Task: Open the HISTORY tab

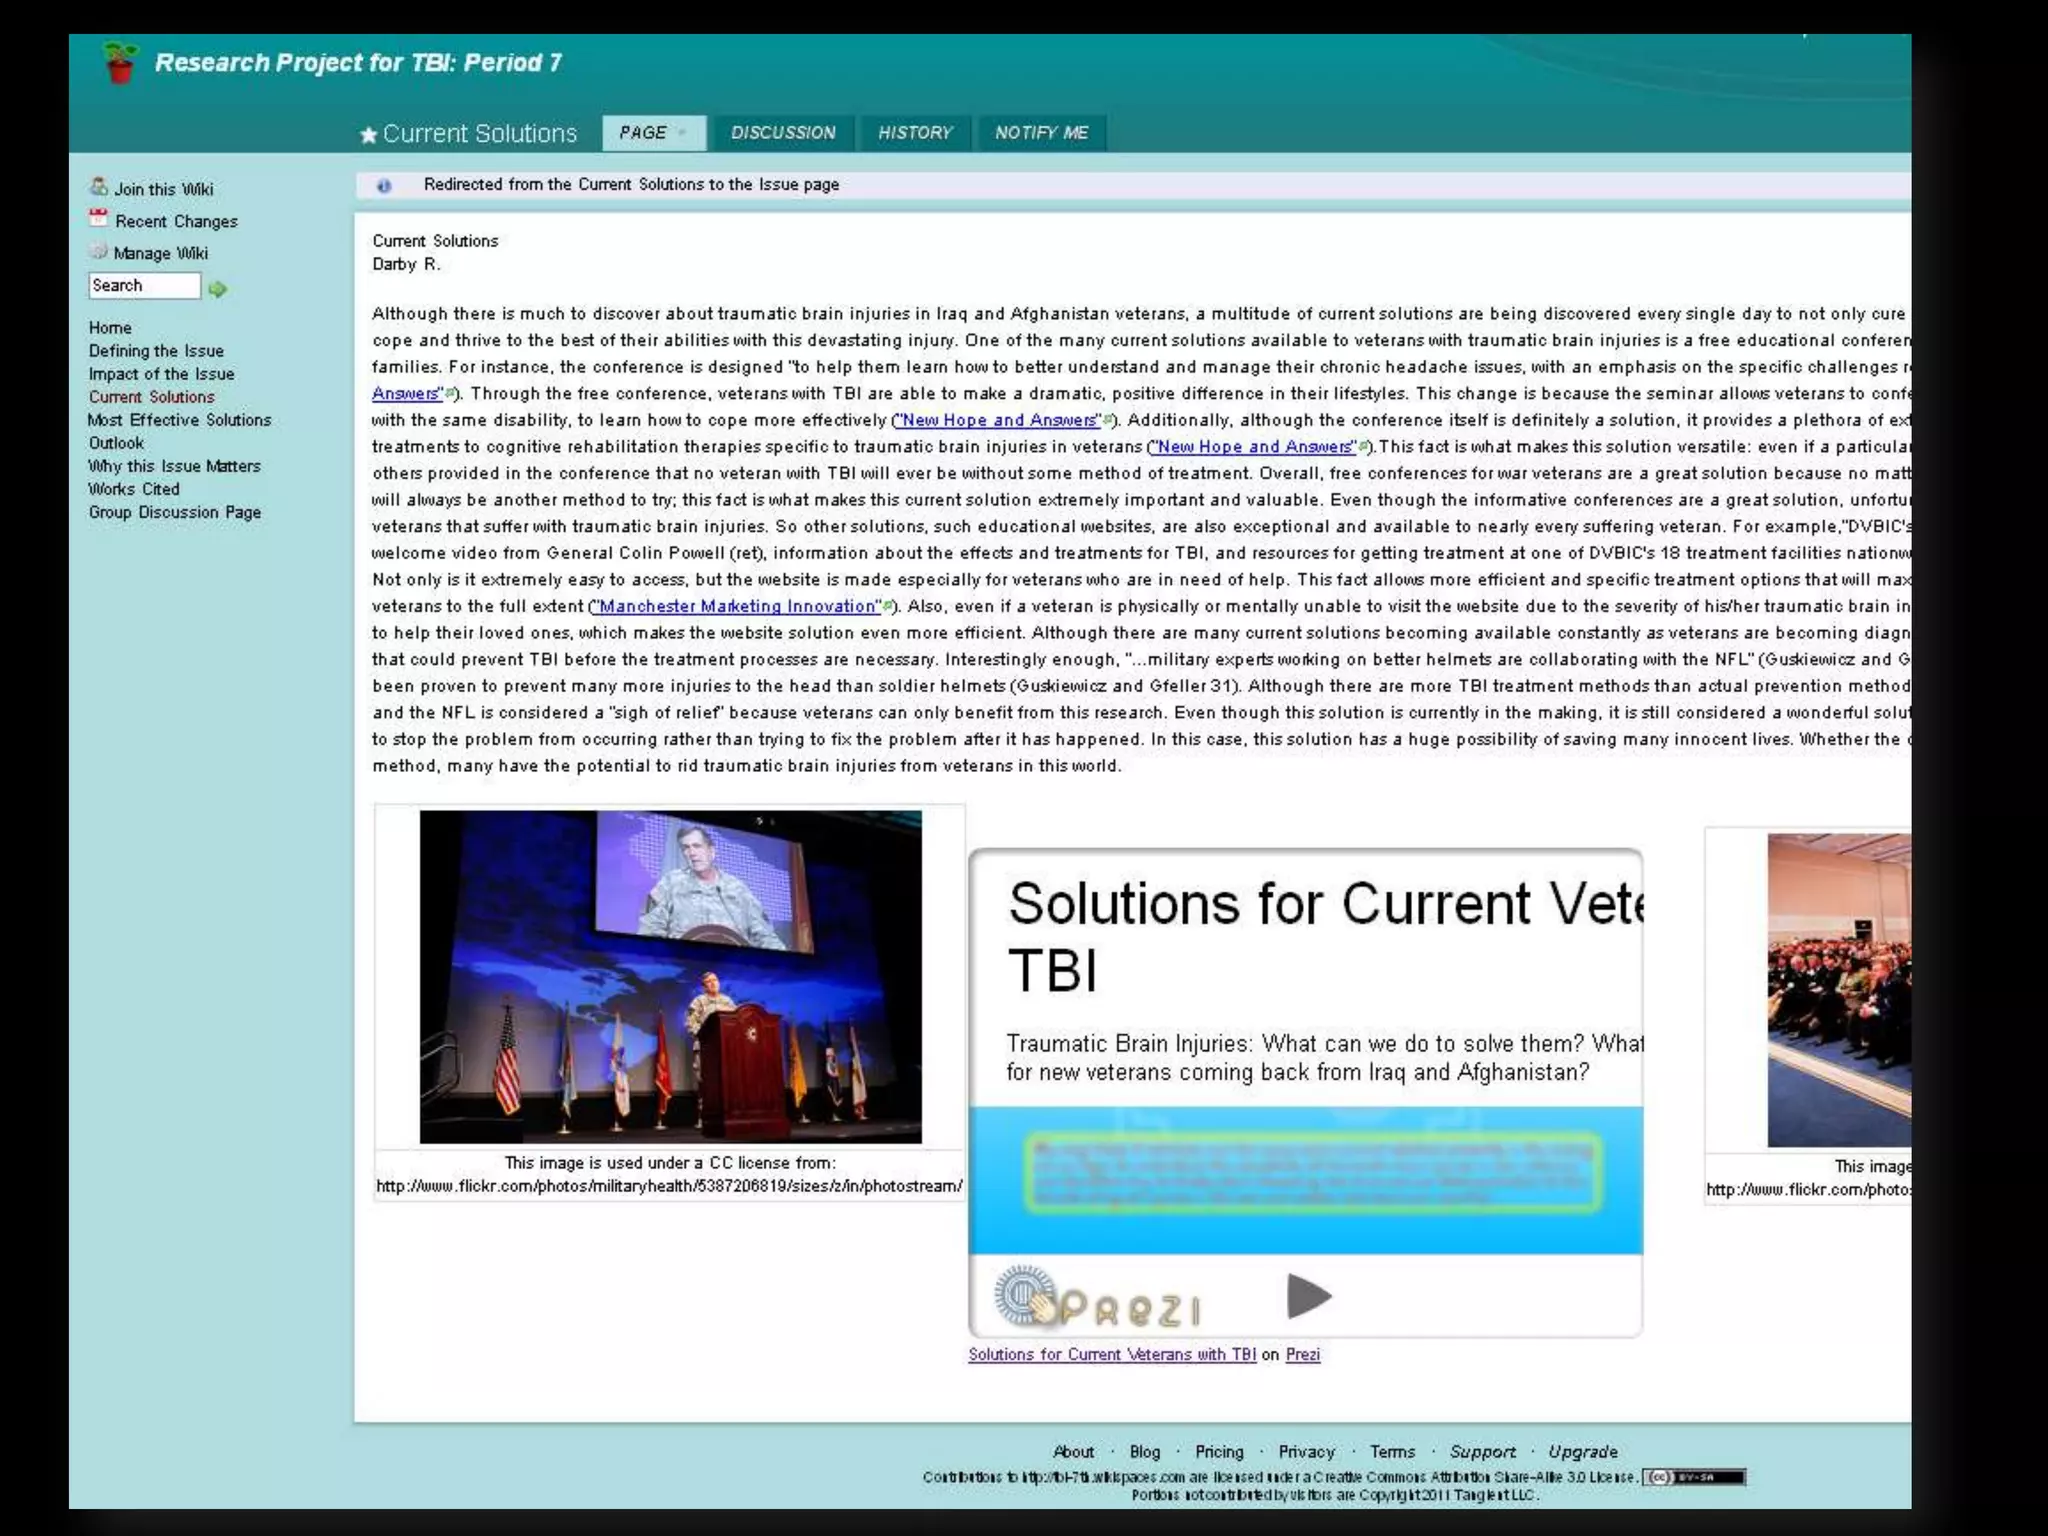Action: click(915, 133)
